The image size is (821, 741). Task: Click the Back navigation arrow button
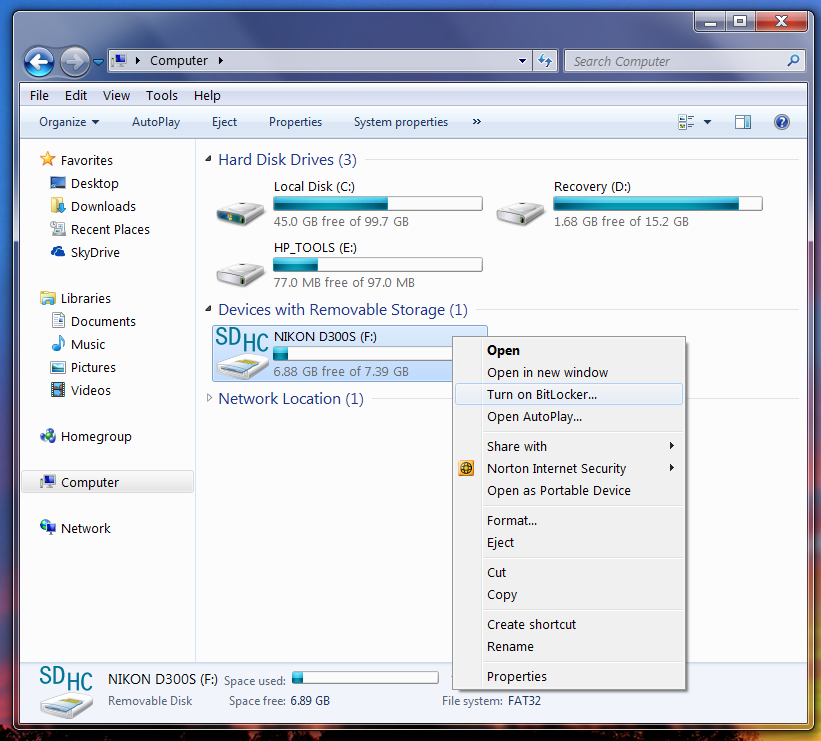coord(39,62)
